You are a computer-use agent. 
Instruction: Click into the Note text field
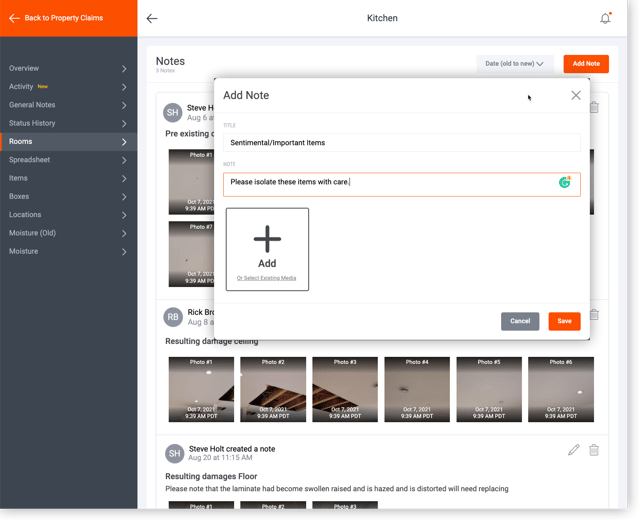(x=402, y=185)
